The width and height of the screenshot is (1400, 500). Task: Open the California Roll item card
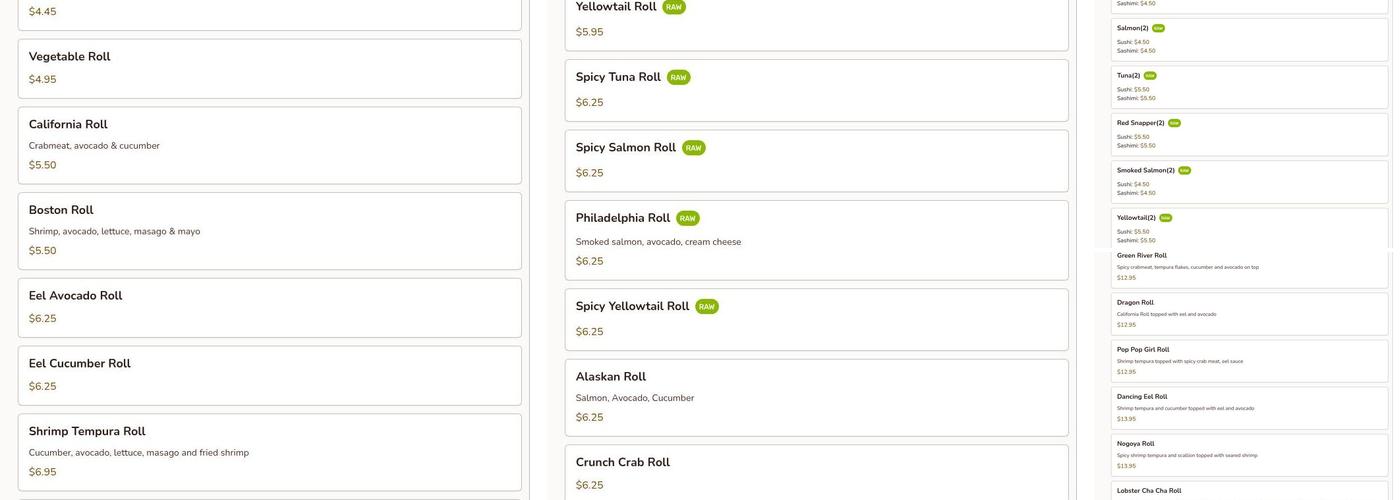point(269,145)
